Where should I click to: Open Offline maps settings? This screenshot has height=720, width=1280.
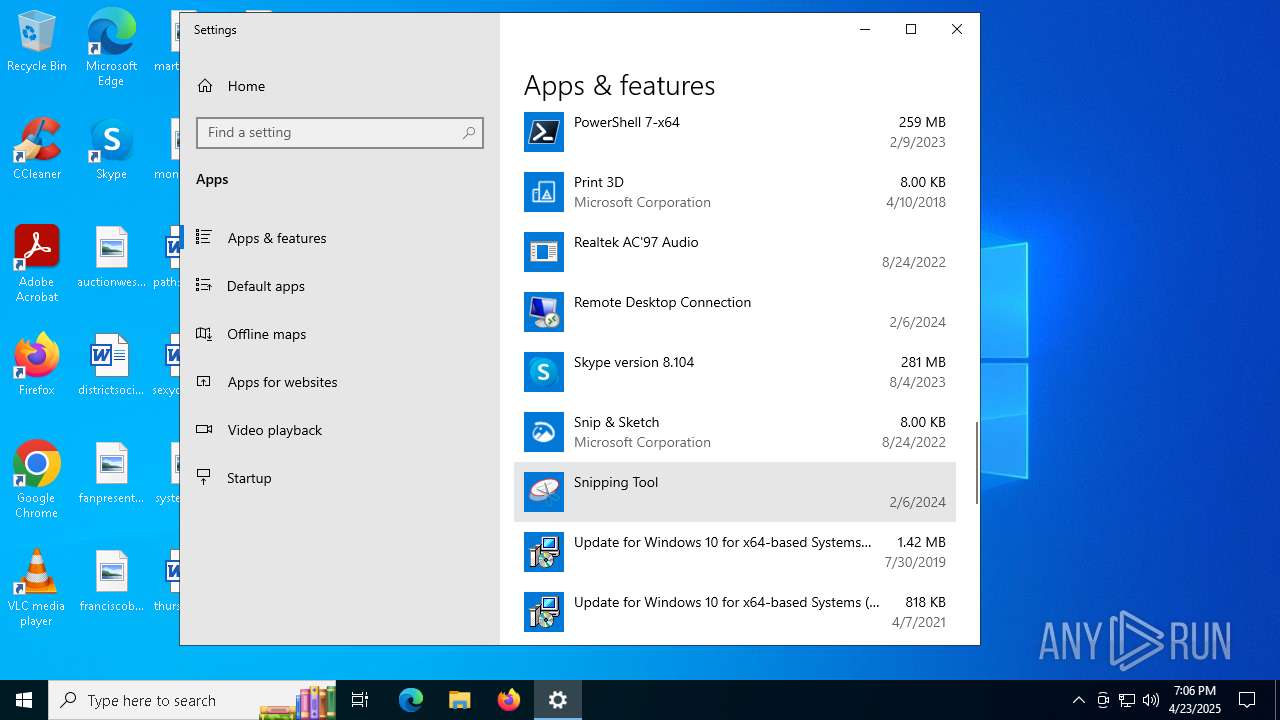point(339,334)
